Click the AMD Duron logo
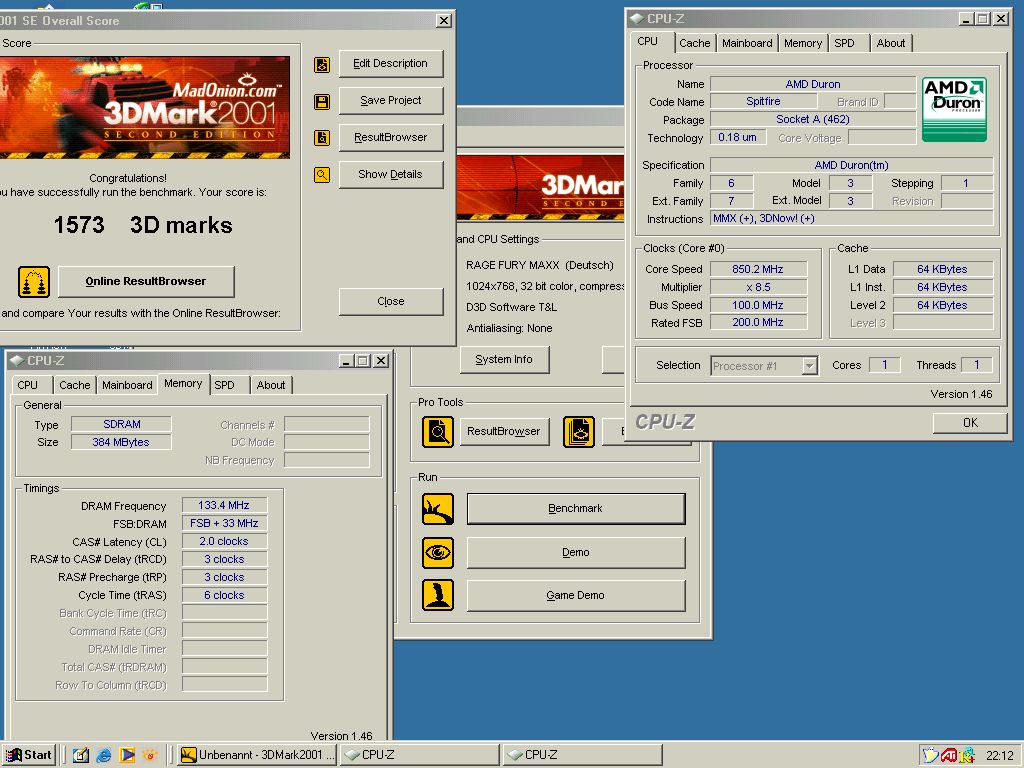This screenshot has width=1024, height=768. click(x=954, y=109)
